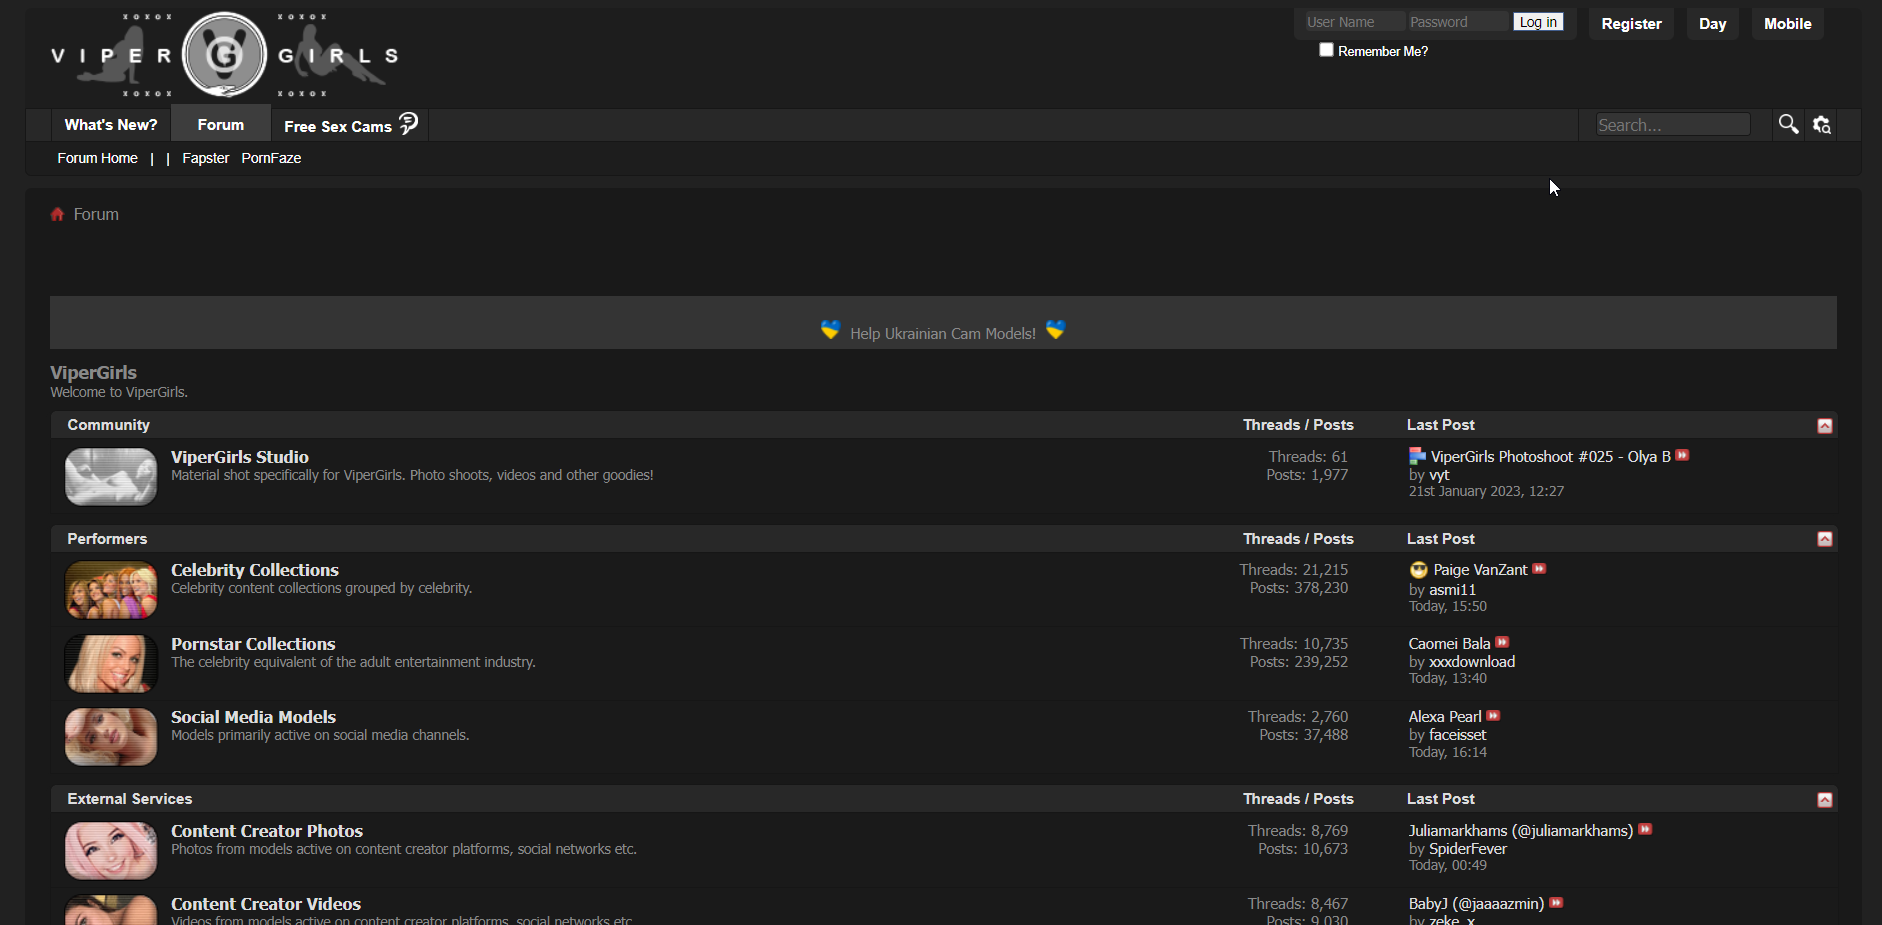1882x925 pixels.
Task: Select the Forum tab in navigation
Action: click(221, 125)
